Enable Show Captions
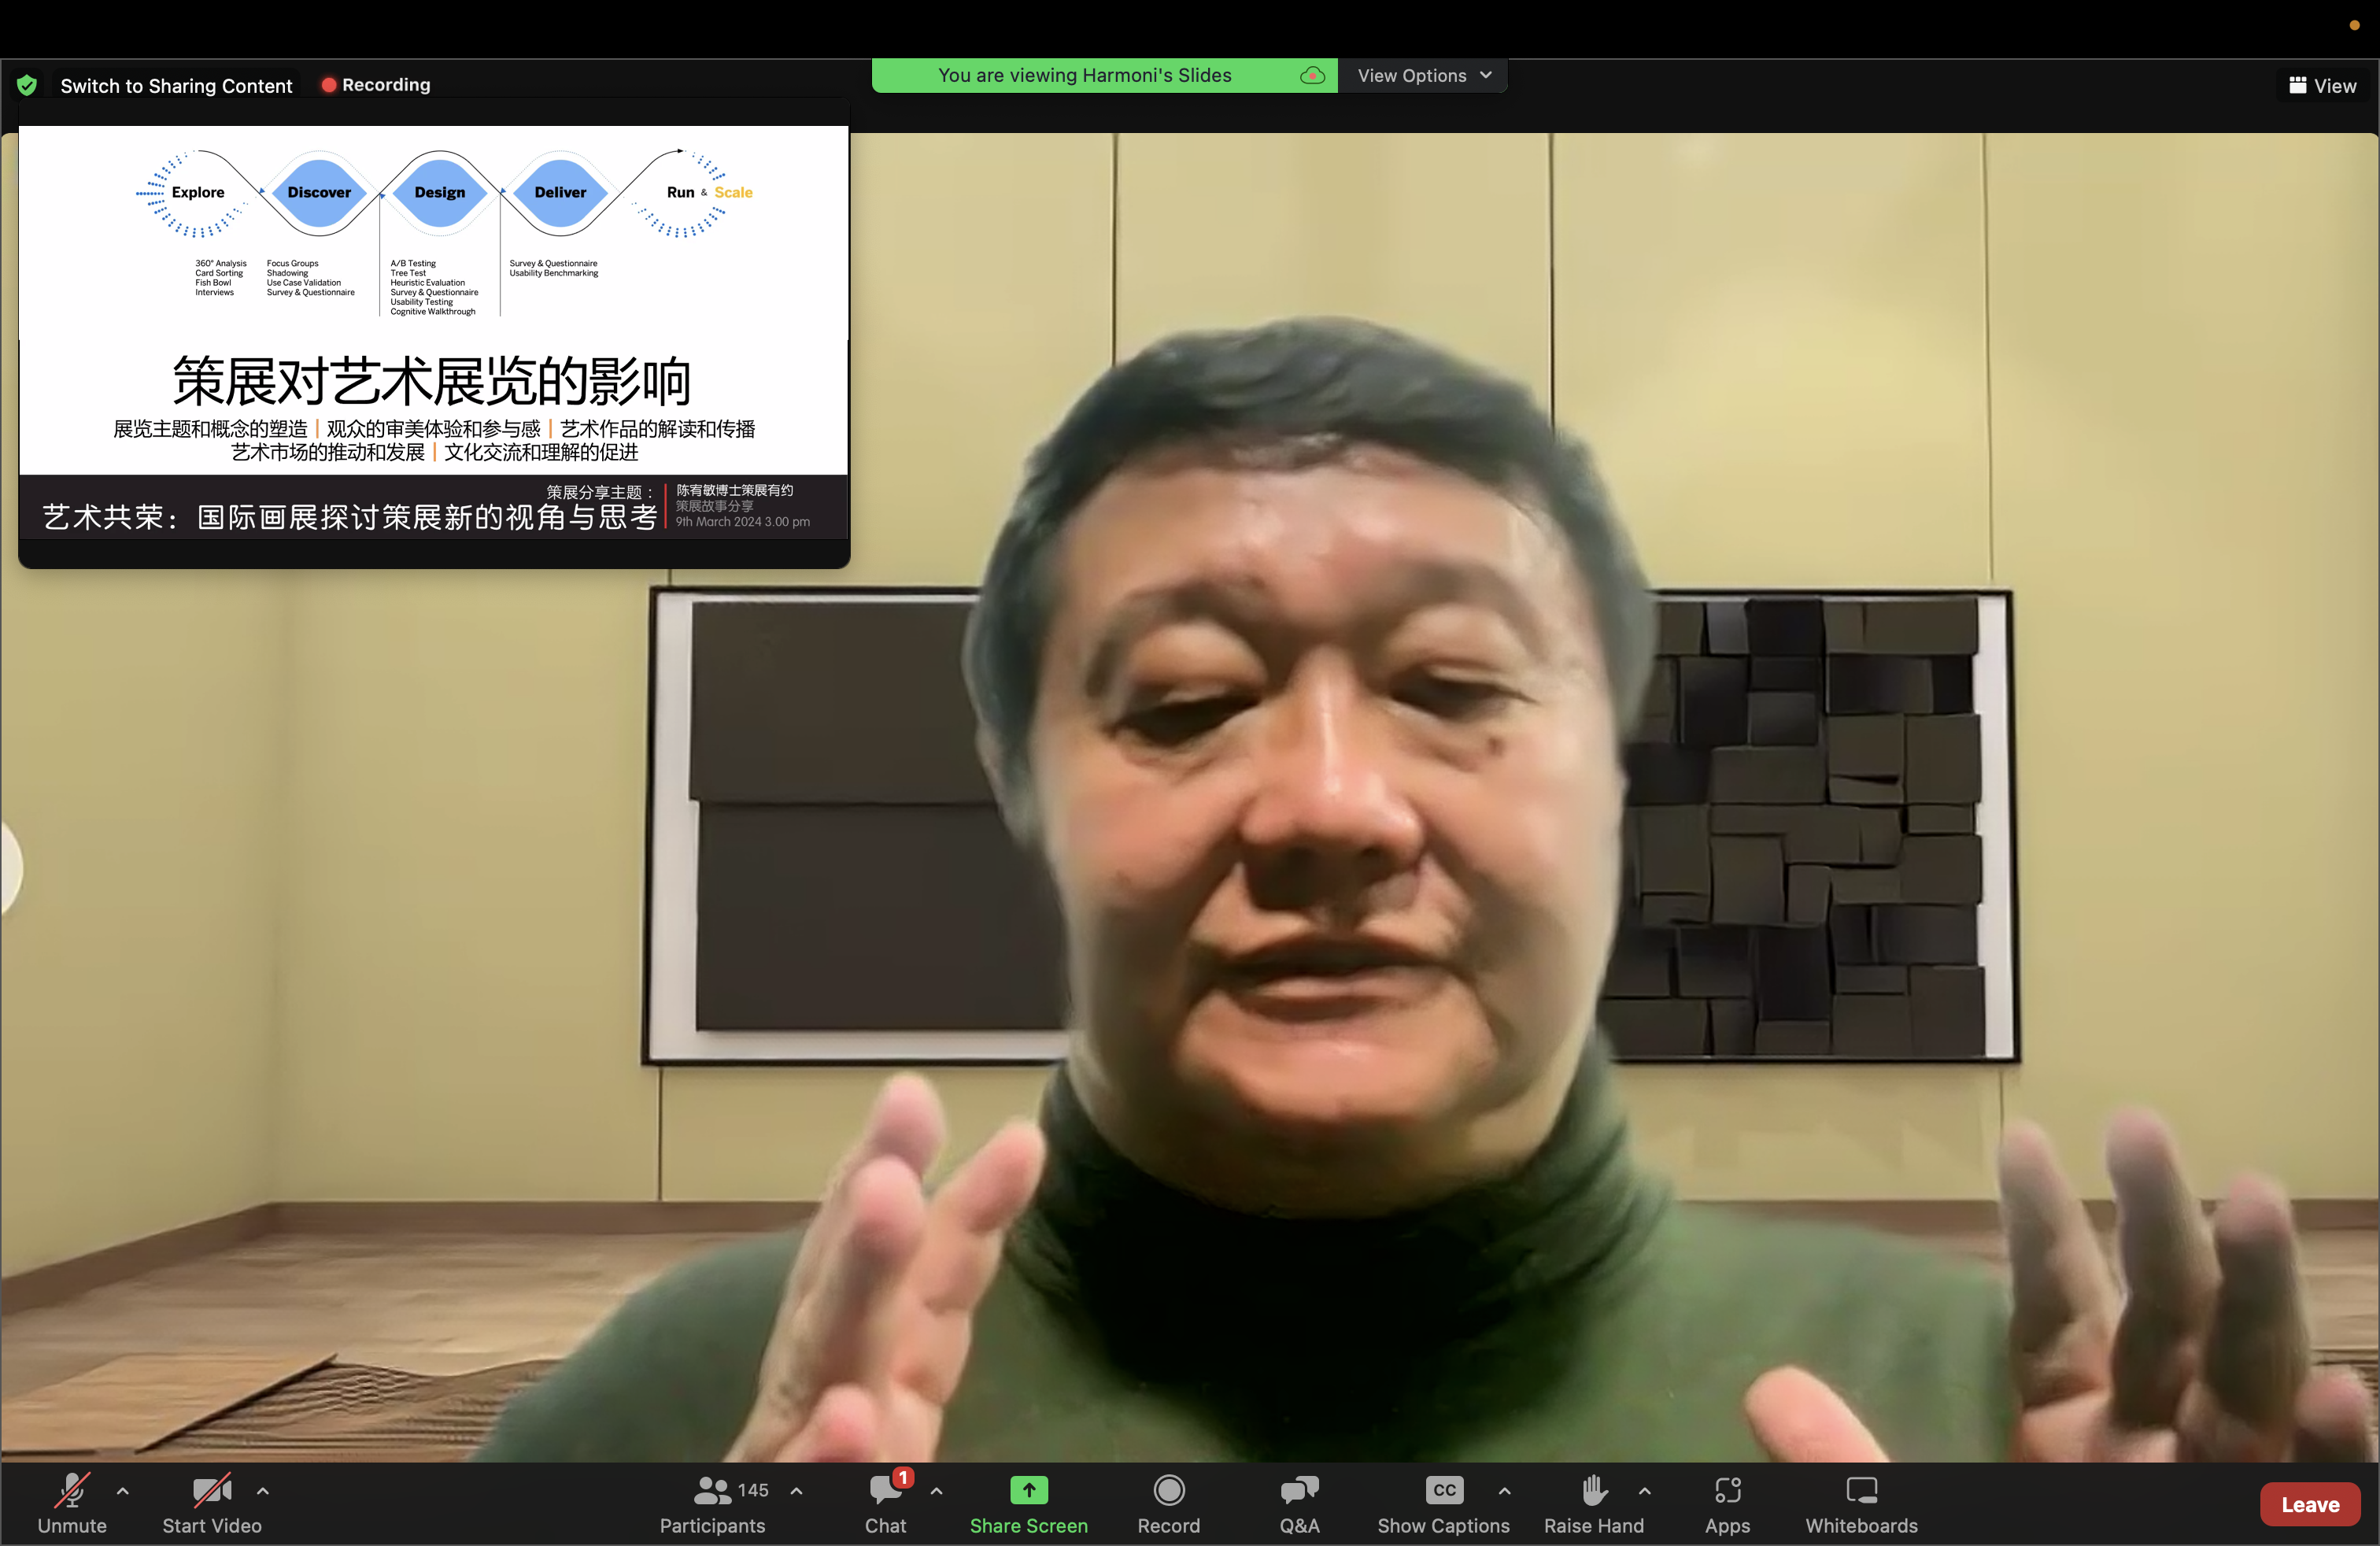 tap(1443, 1502)
